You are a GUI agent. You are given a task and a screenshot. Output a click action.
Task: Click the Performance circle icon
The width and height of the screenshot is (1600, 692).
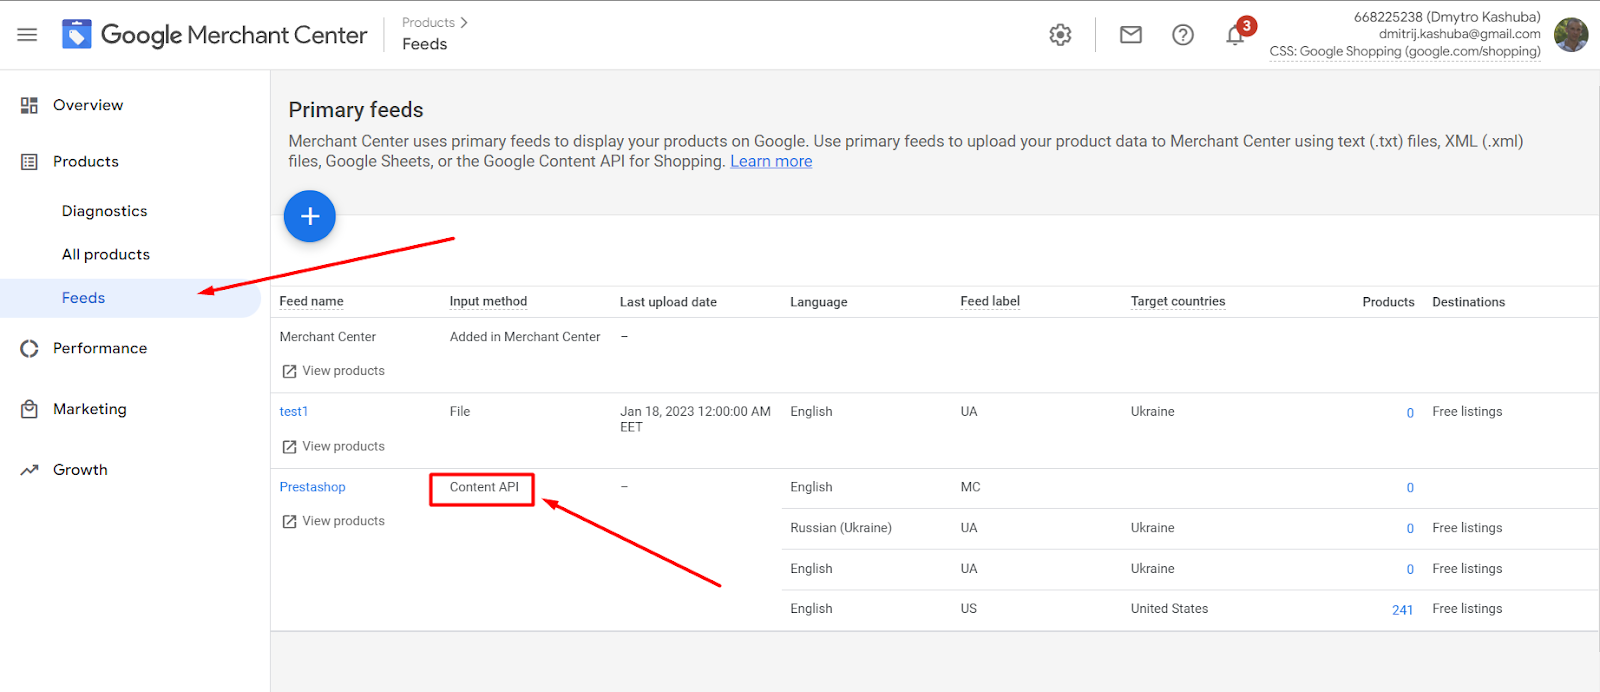pos(29,348)
